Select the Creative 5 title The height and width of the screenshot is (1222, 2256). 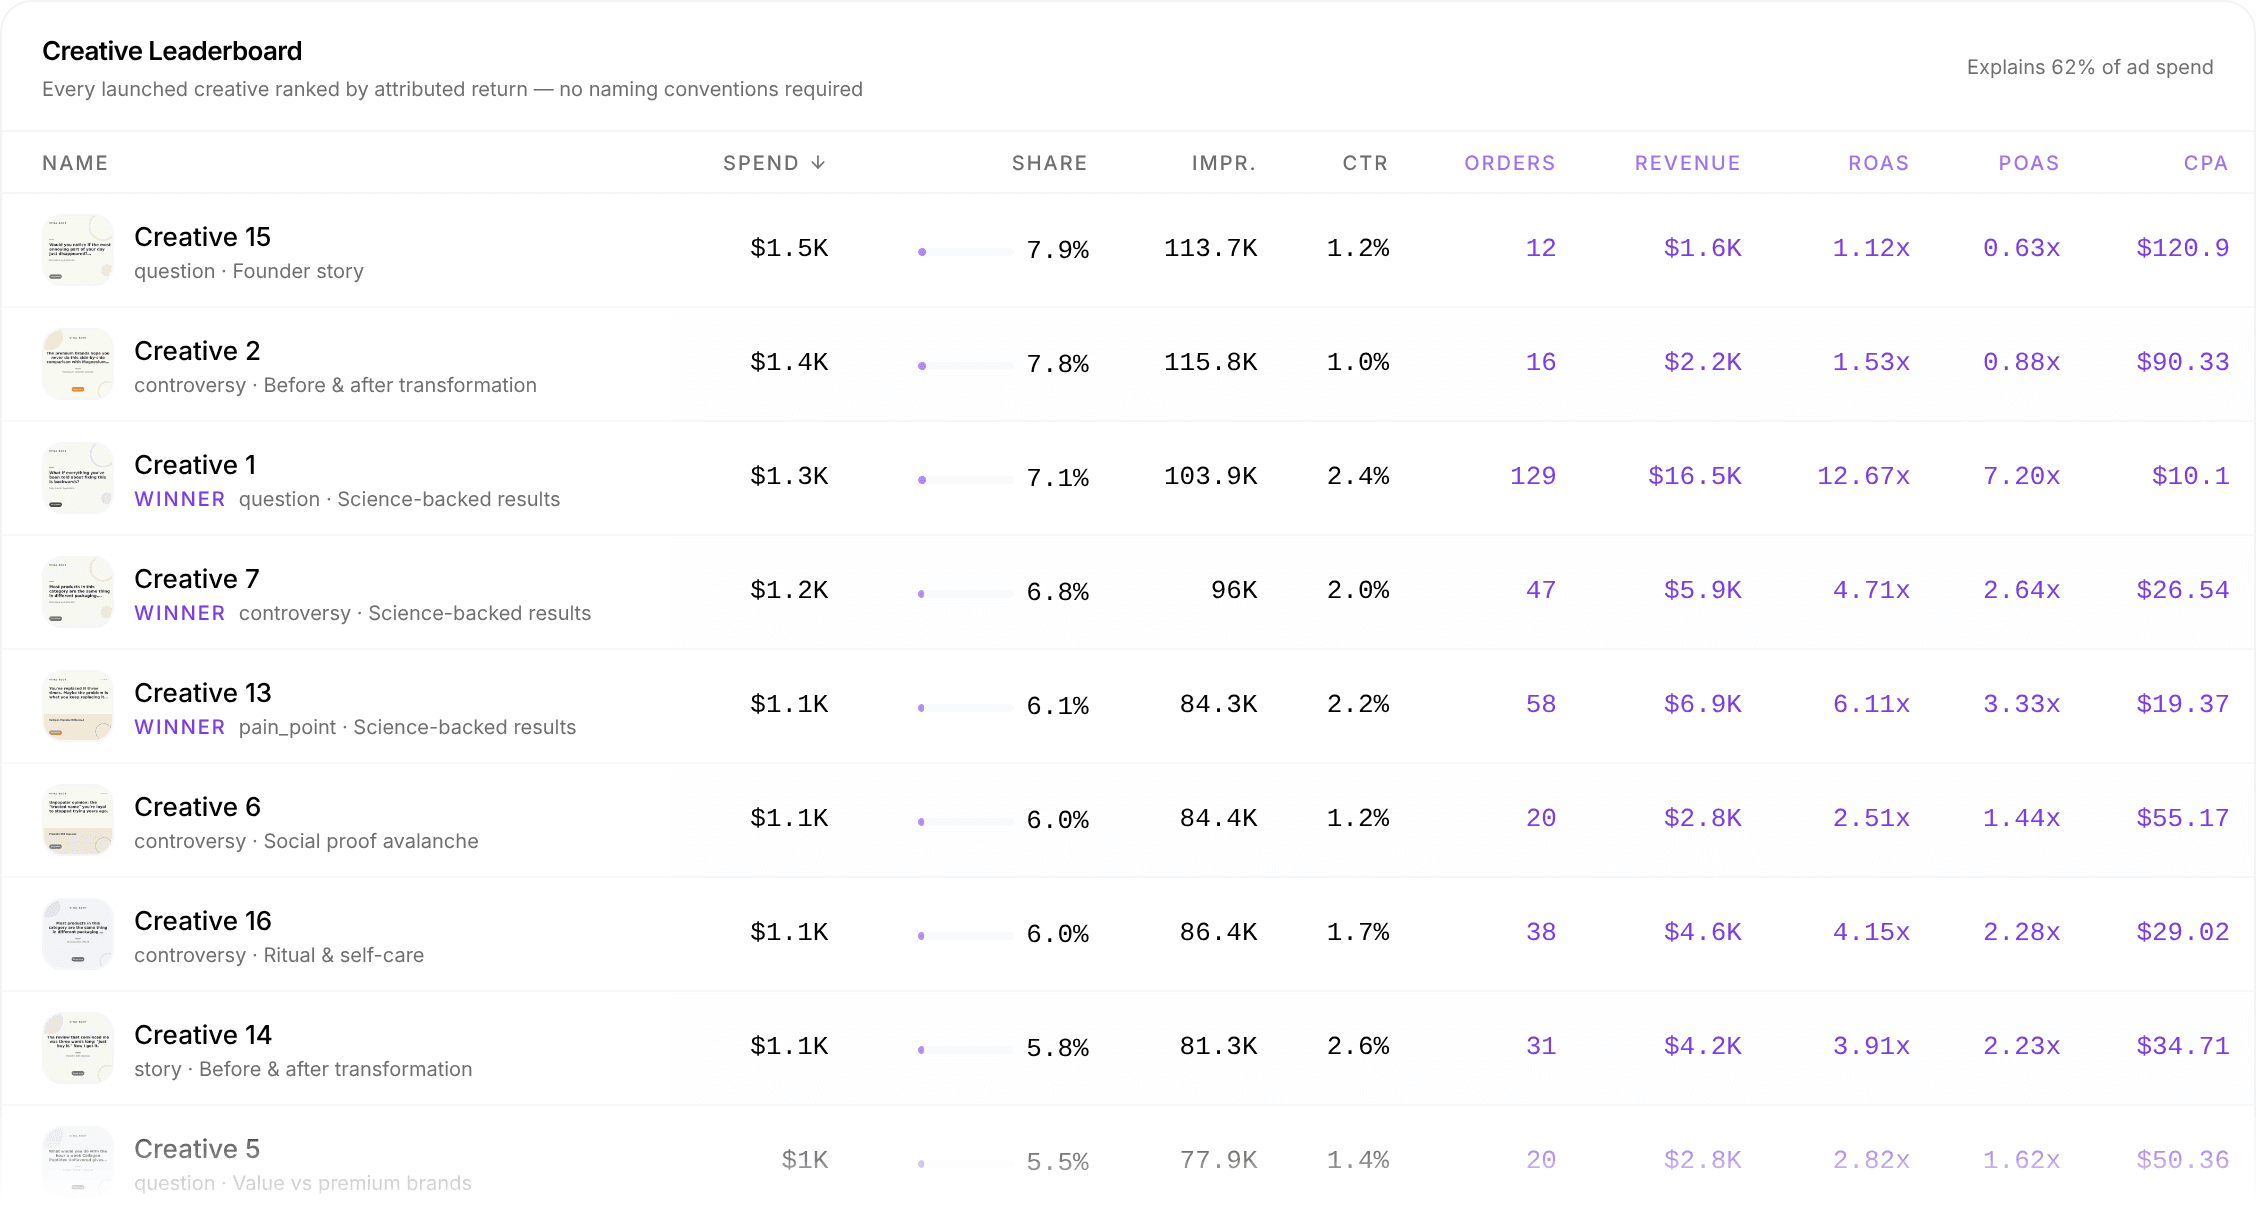tap(197, 1149)
